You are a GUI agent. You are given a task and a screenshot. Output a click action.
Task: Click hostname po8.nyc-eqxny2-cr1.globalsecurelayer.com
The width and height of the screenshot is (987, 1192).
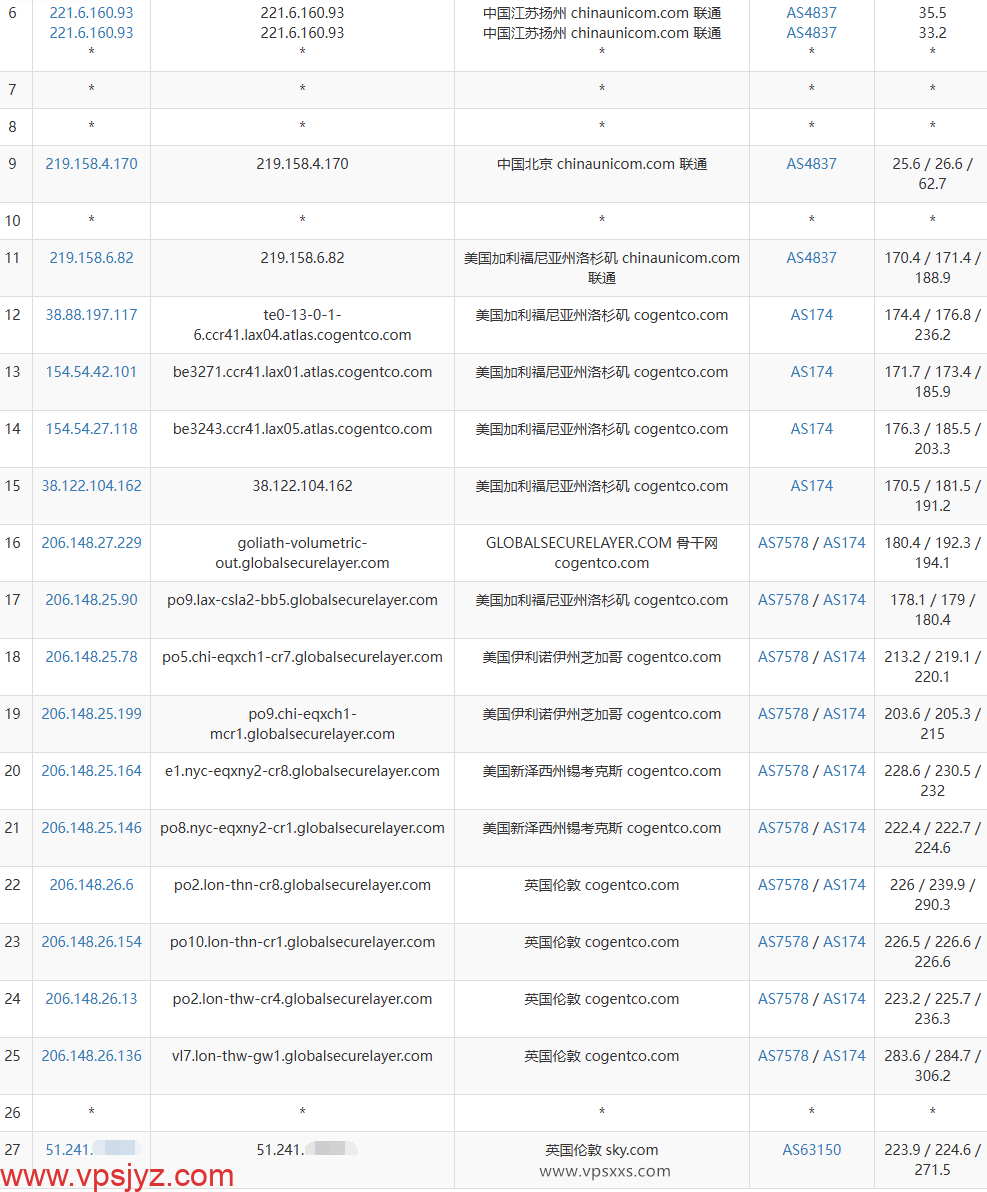pos(303,829)
